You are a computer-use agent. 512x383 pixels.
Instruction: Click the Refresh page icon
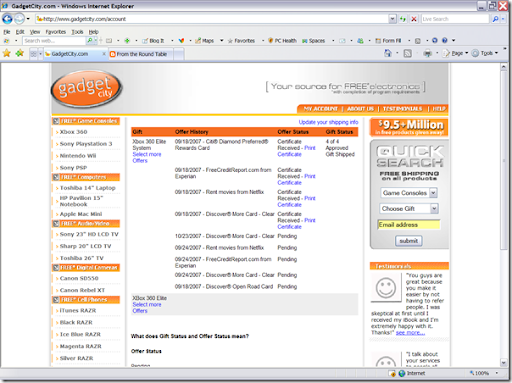click(x=403, y=19)
